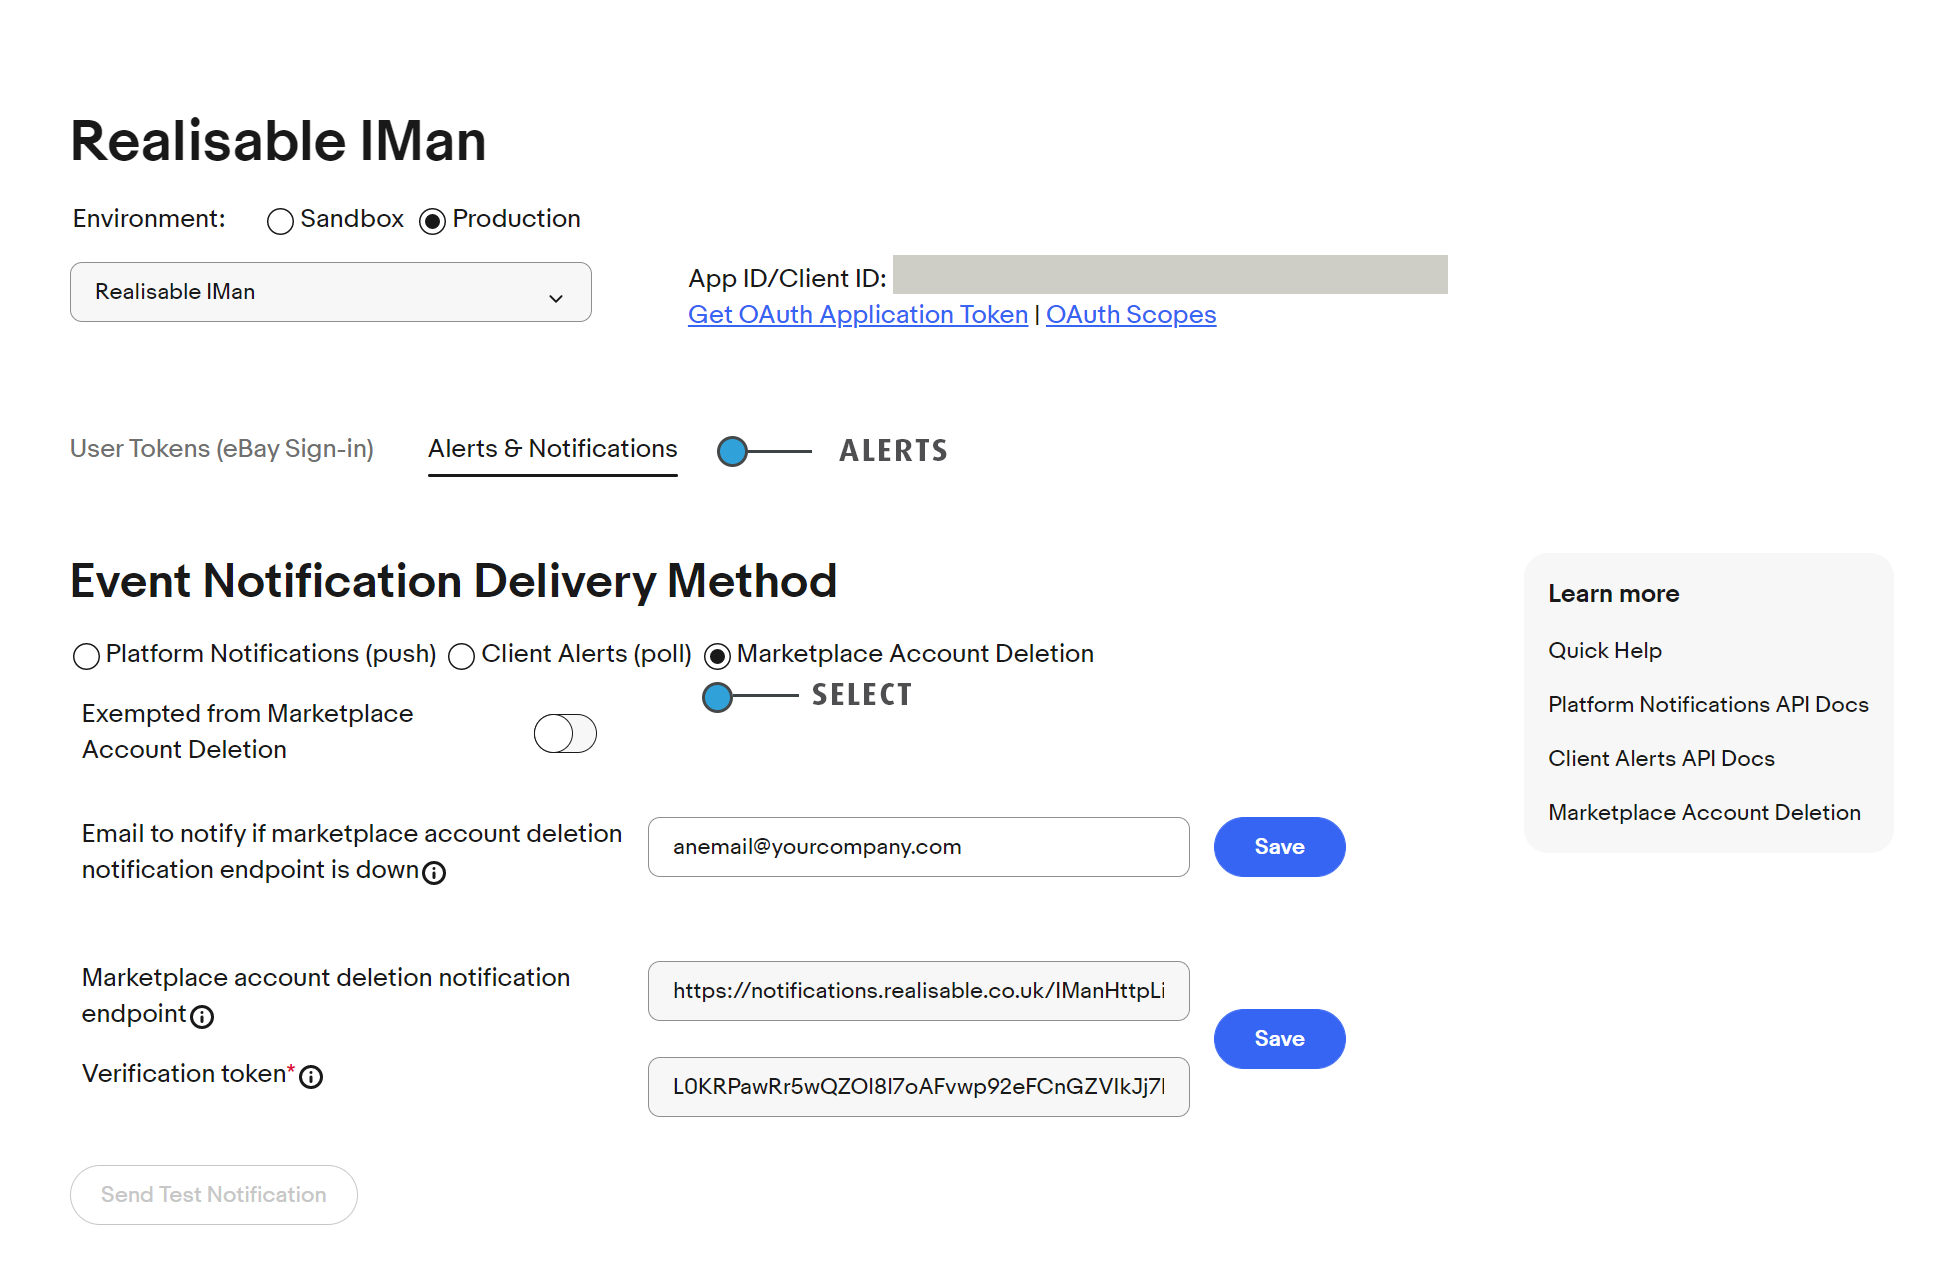Click the verification token input field
The width and height of the screenshot is (1957, 1273).
click(918, 1087)
